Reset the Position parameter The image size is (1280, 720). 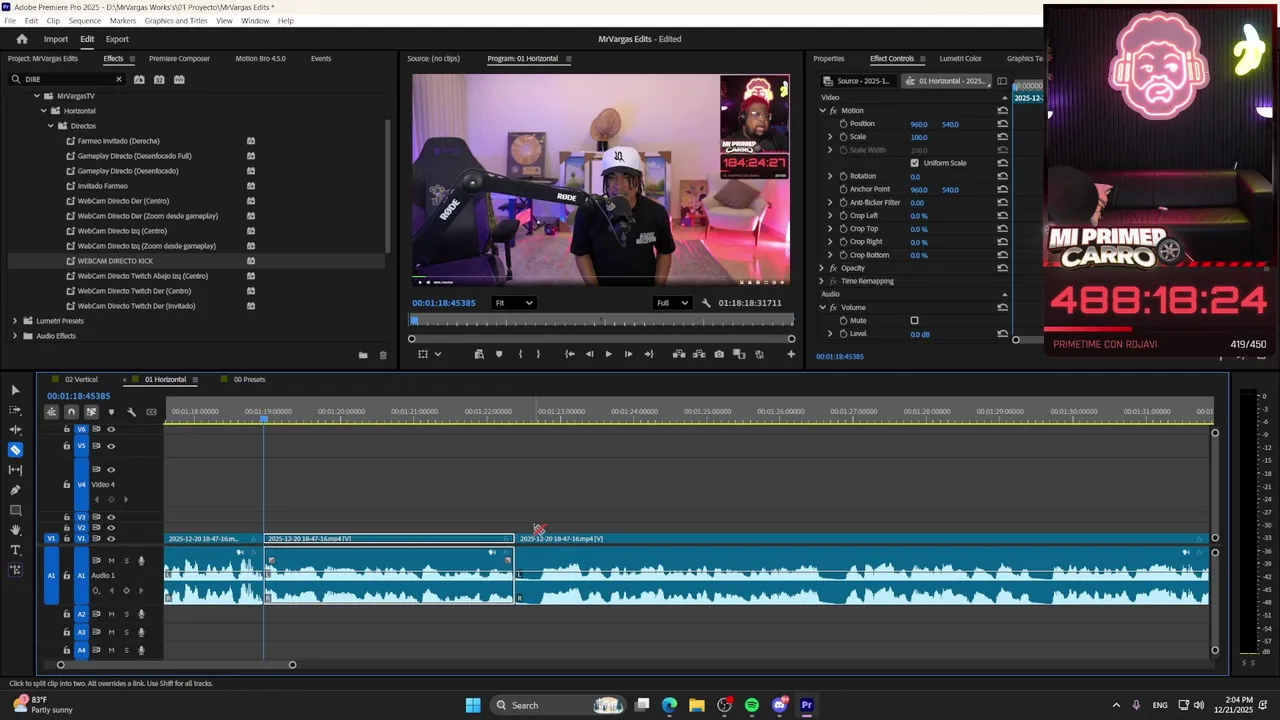(1002, 124)
